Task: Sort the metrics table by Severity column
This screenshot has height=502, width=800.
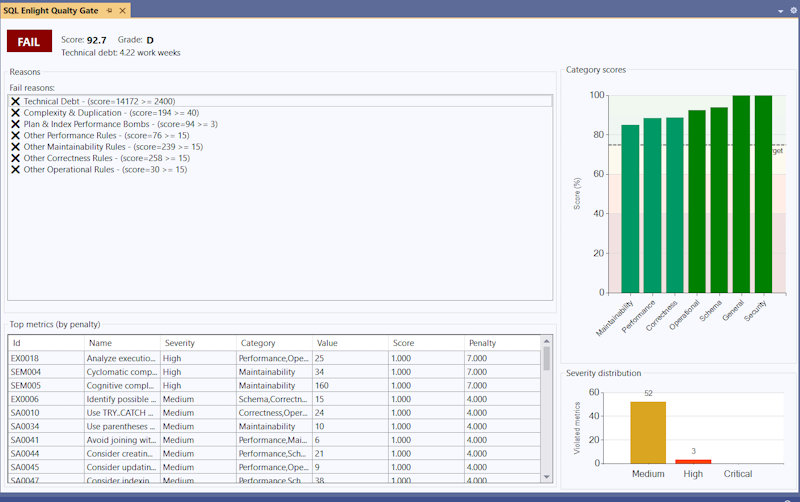Action: (197, 343)
